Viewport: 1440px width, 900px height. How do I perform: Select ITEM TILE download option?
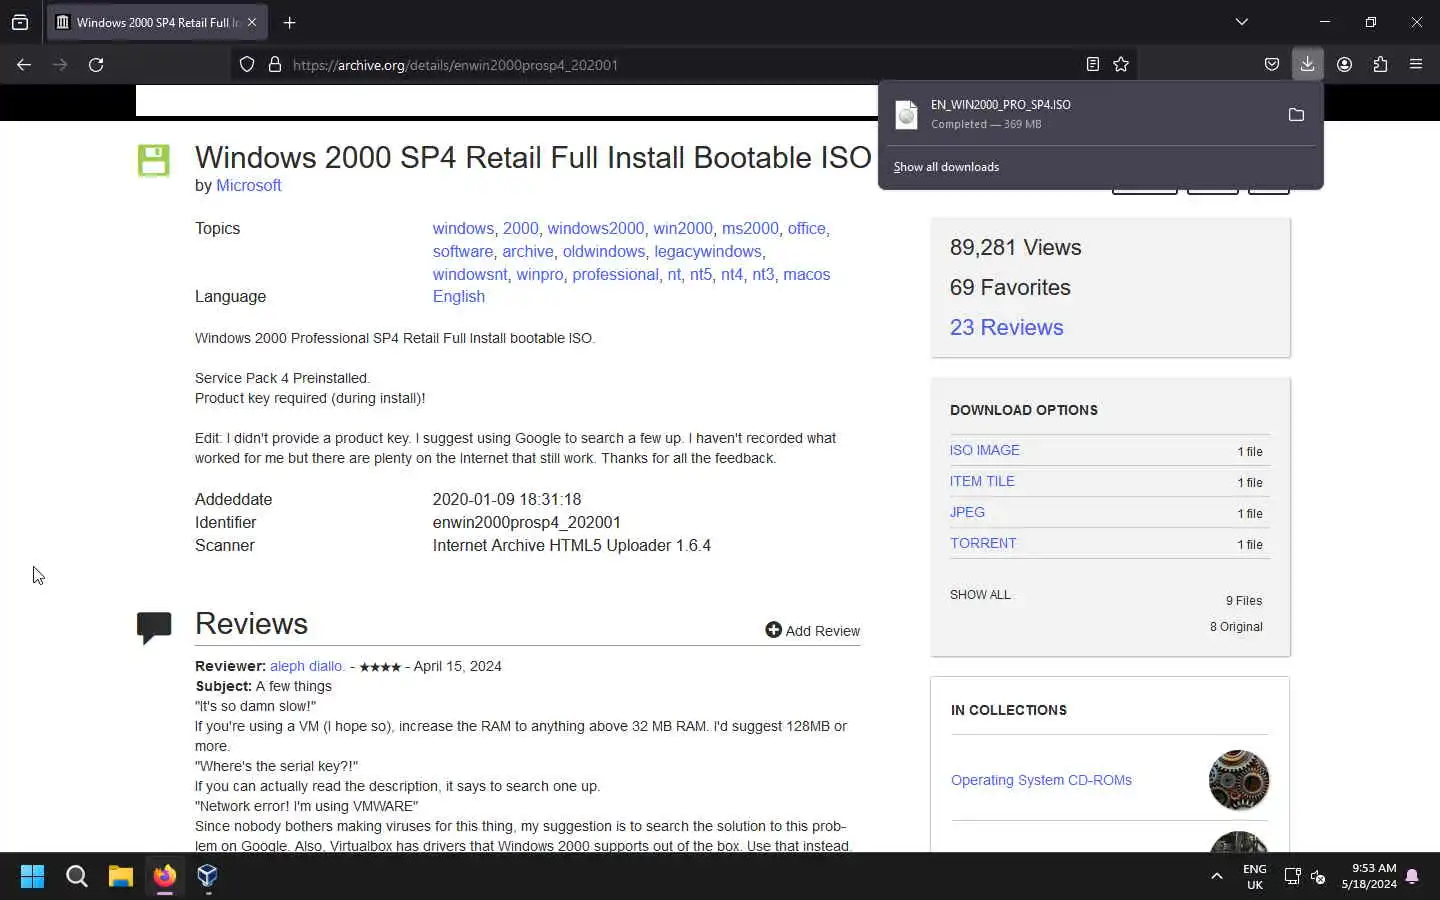(x=982, y=482)
